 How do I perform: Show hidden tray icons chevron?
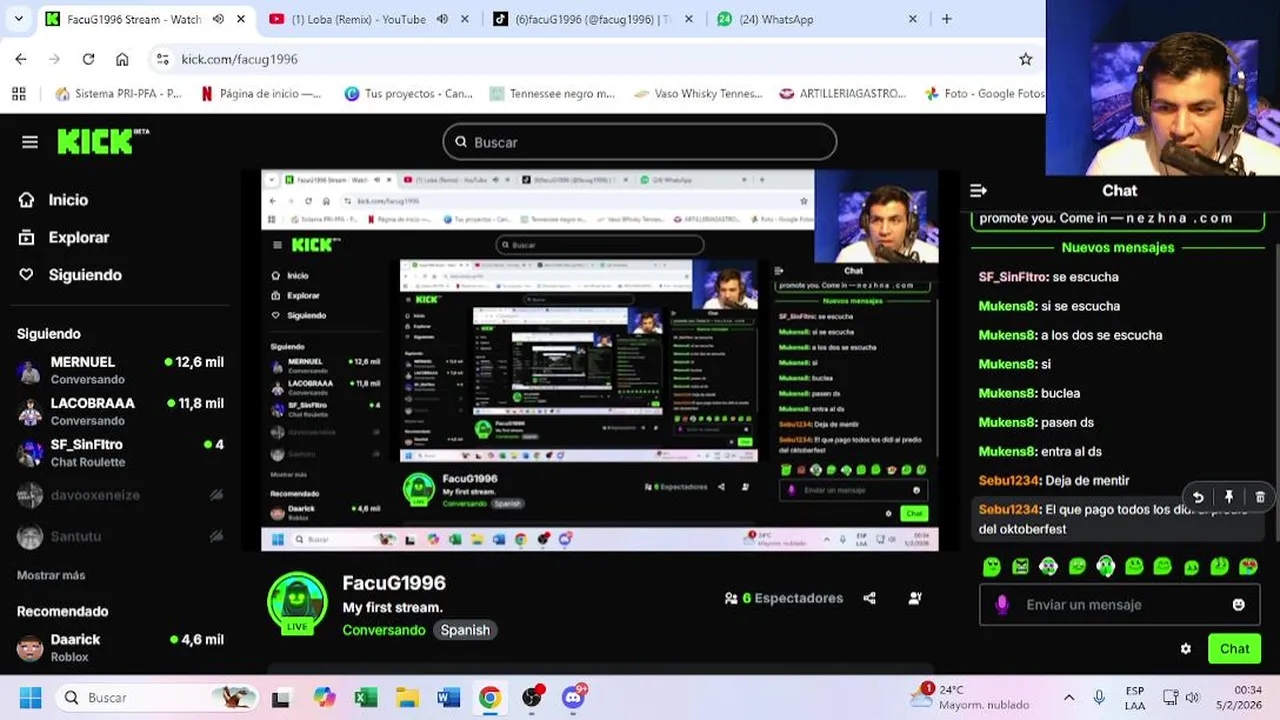click(x=1069, y=697)
